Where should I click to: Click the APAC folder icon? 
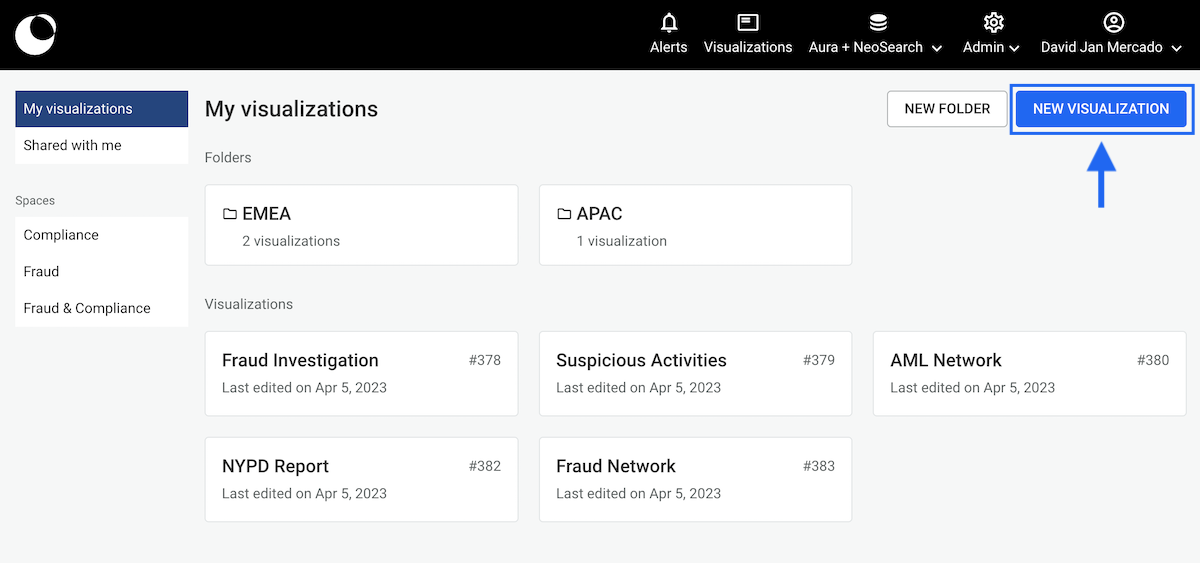[x=564, y=214]
